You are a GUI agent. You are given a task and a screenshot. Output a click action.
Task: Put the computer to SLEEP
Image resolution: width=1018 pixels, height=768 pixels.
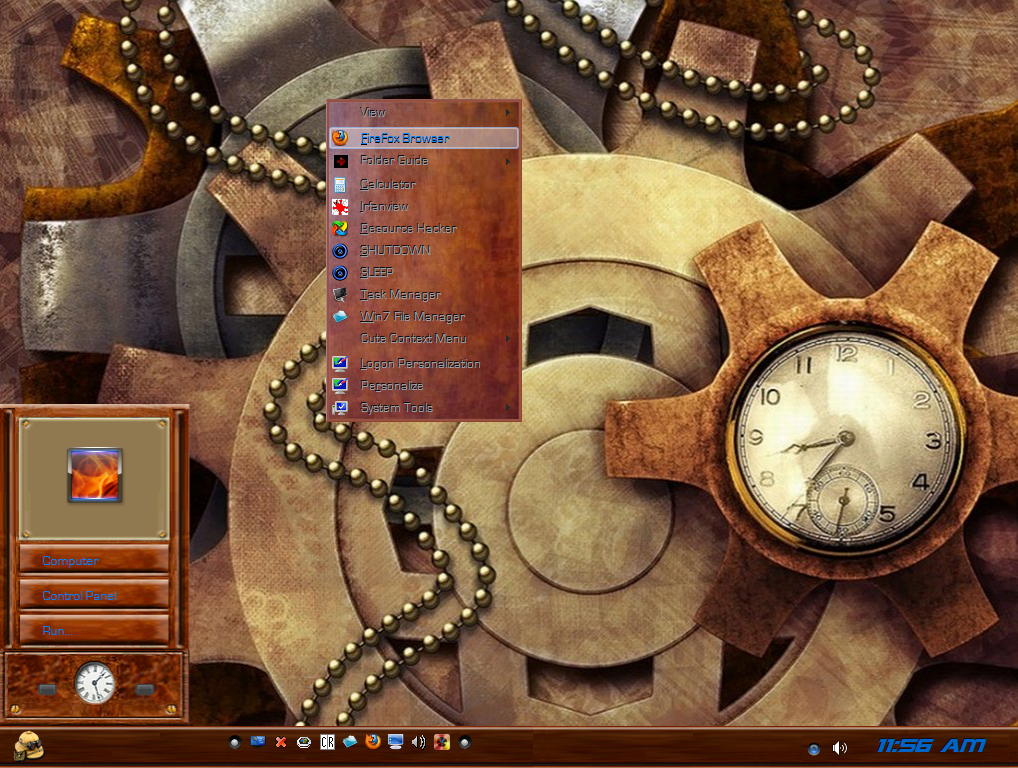pos(374,272)
